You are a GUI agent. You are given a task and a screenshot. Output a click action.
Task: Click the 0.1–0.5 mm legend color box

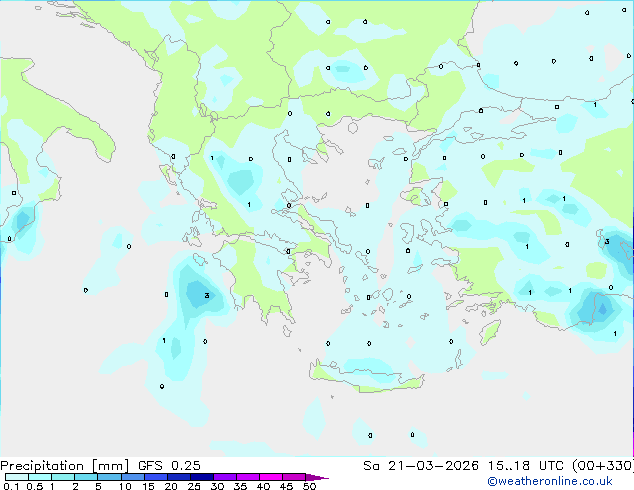point(17,477)
